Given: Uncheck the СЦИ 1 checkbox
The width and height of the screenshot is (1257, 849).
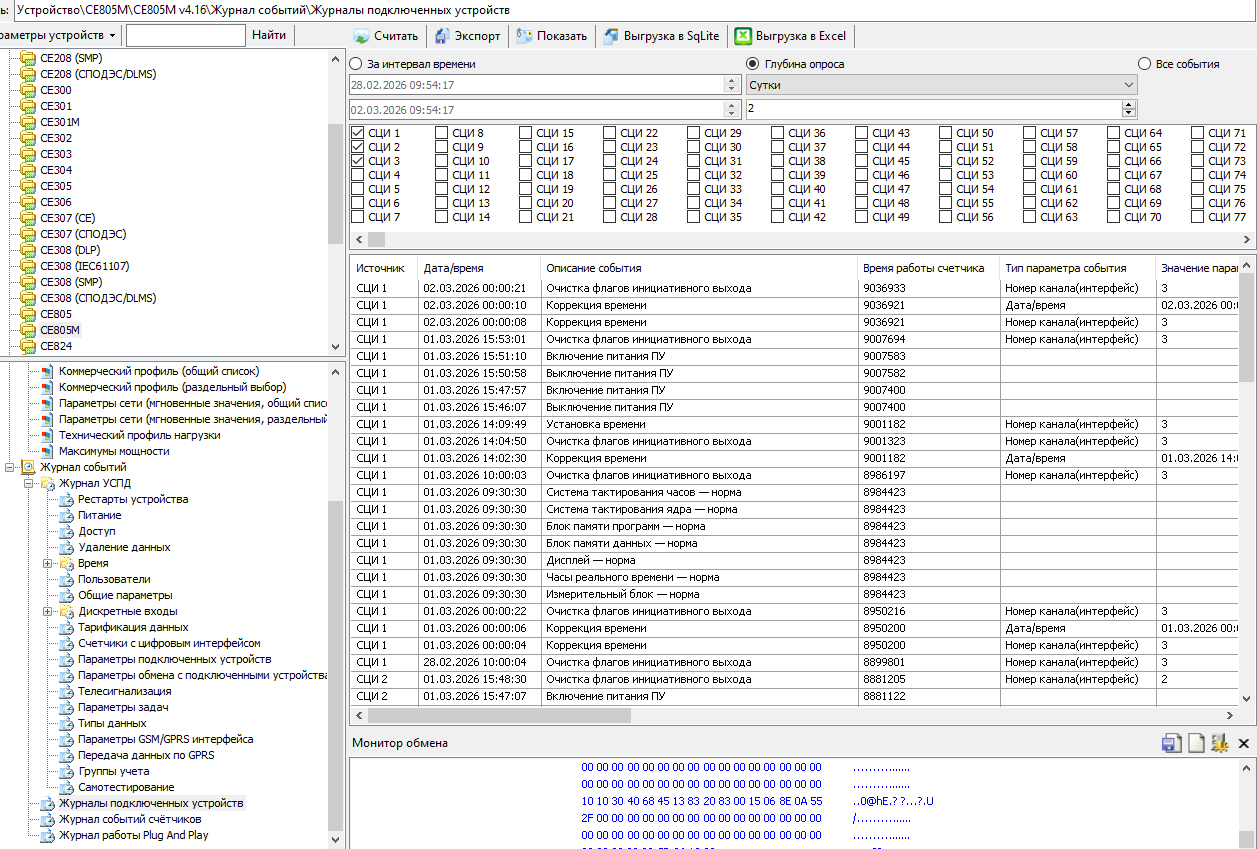Looking at the screenshot, I should tap(358, 133).
